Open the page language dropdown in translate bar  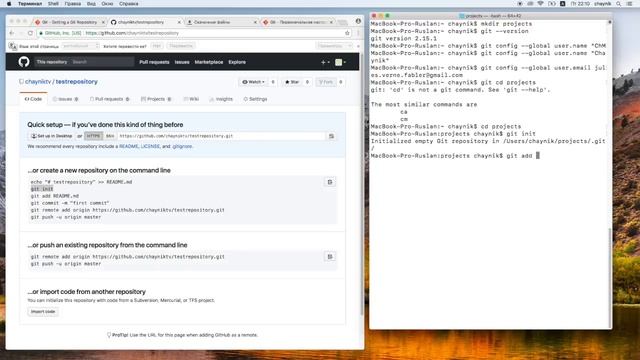80,46
